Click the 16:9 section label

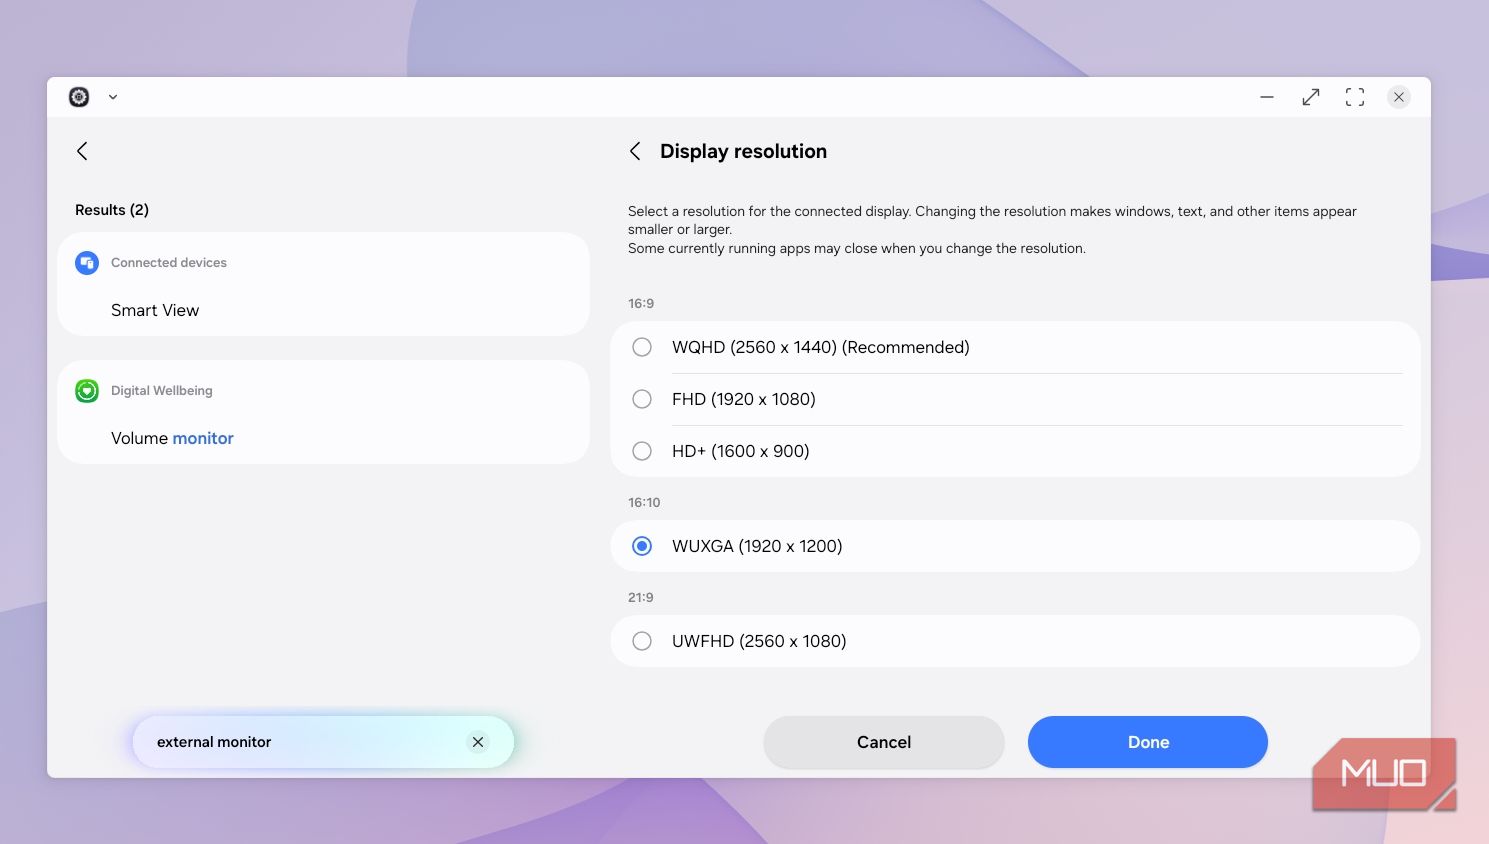point(641,304)
